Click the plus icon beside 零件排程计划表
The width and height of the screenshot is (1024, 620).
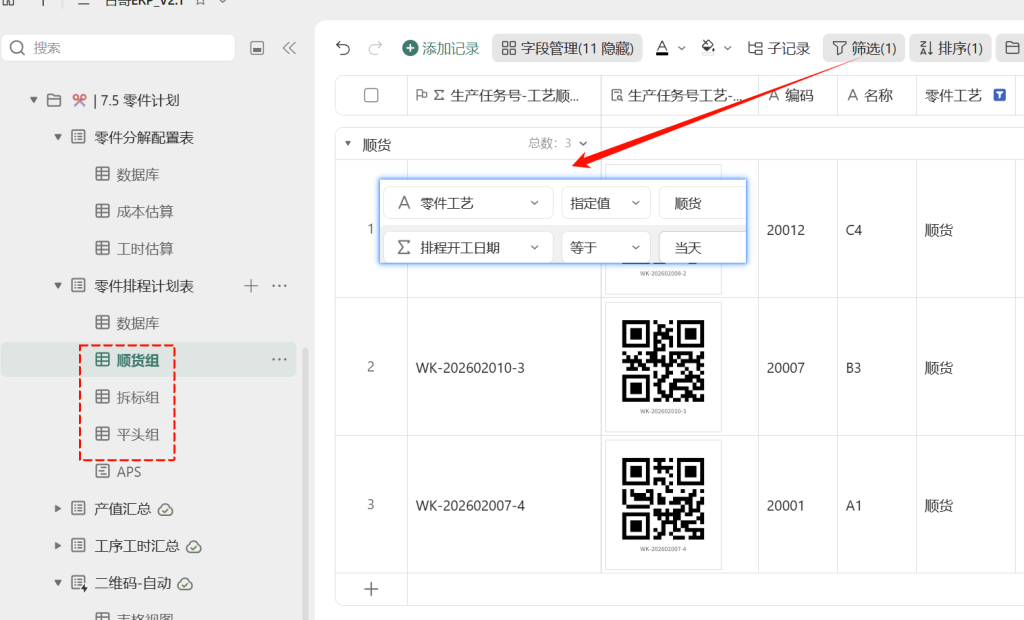pyautogui.click(x=251, y=286)
